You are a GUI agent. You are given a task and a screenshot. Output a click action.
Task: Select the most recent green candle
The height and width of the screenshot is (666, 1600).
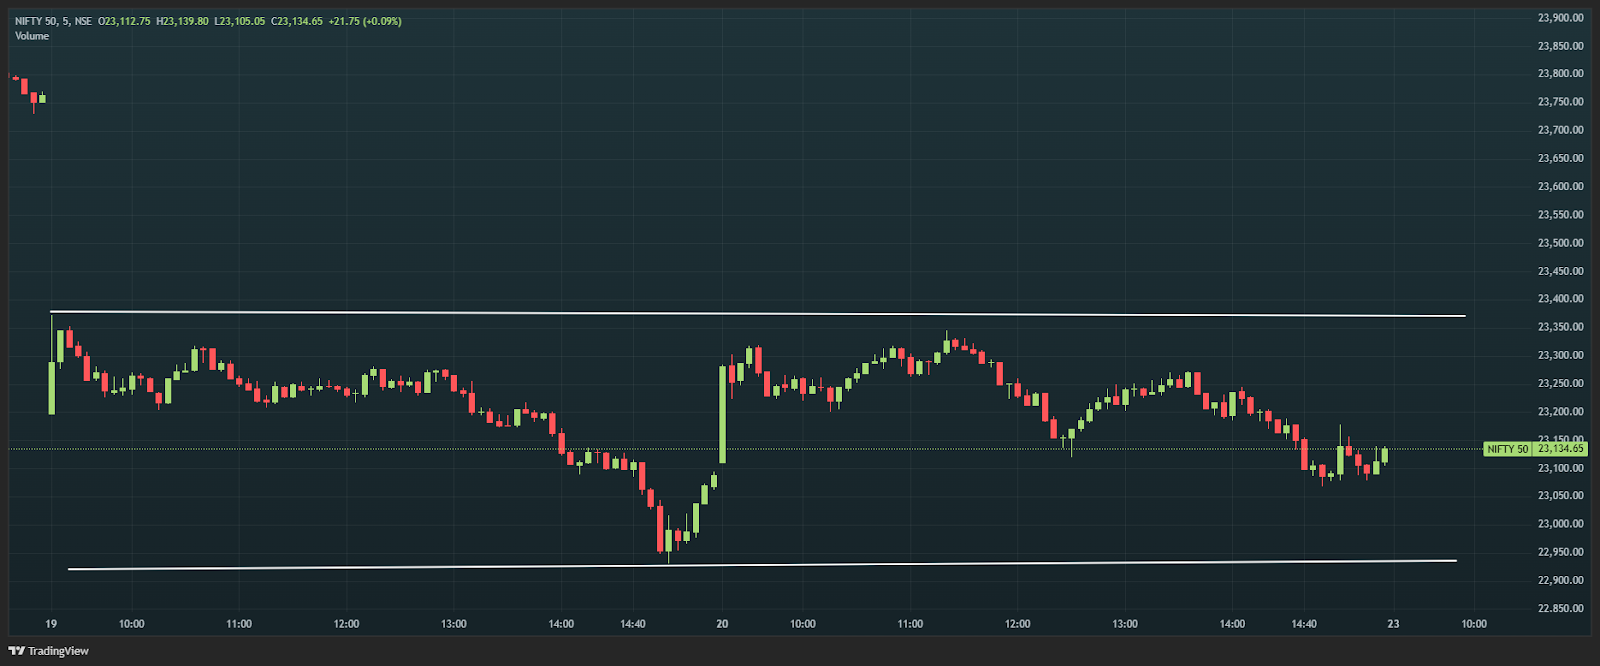pos(1385,456)
